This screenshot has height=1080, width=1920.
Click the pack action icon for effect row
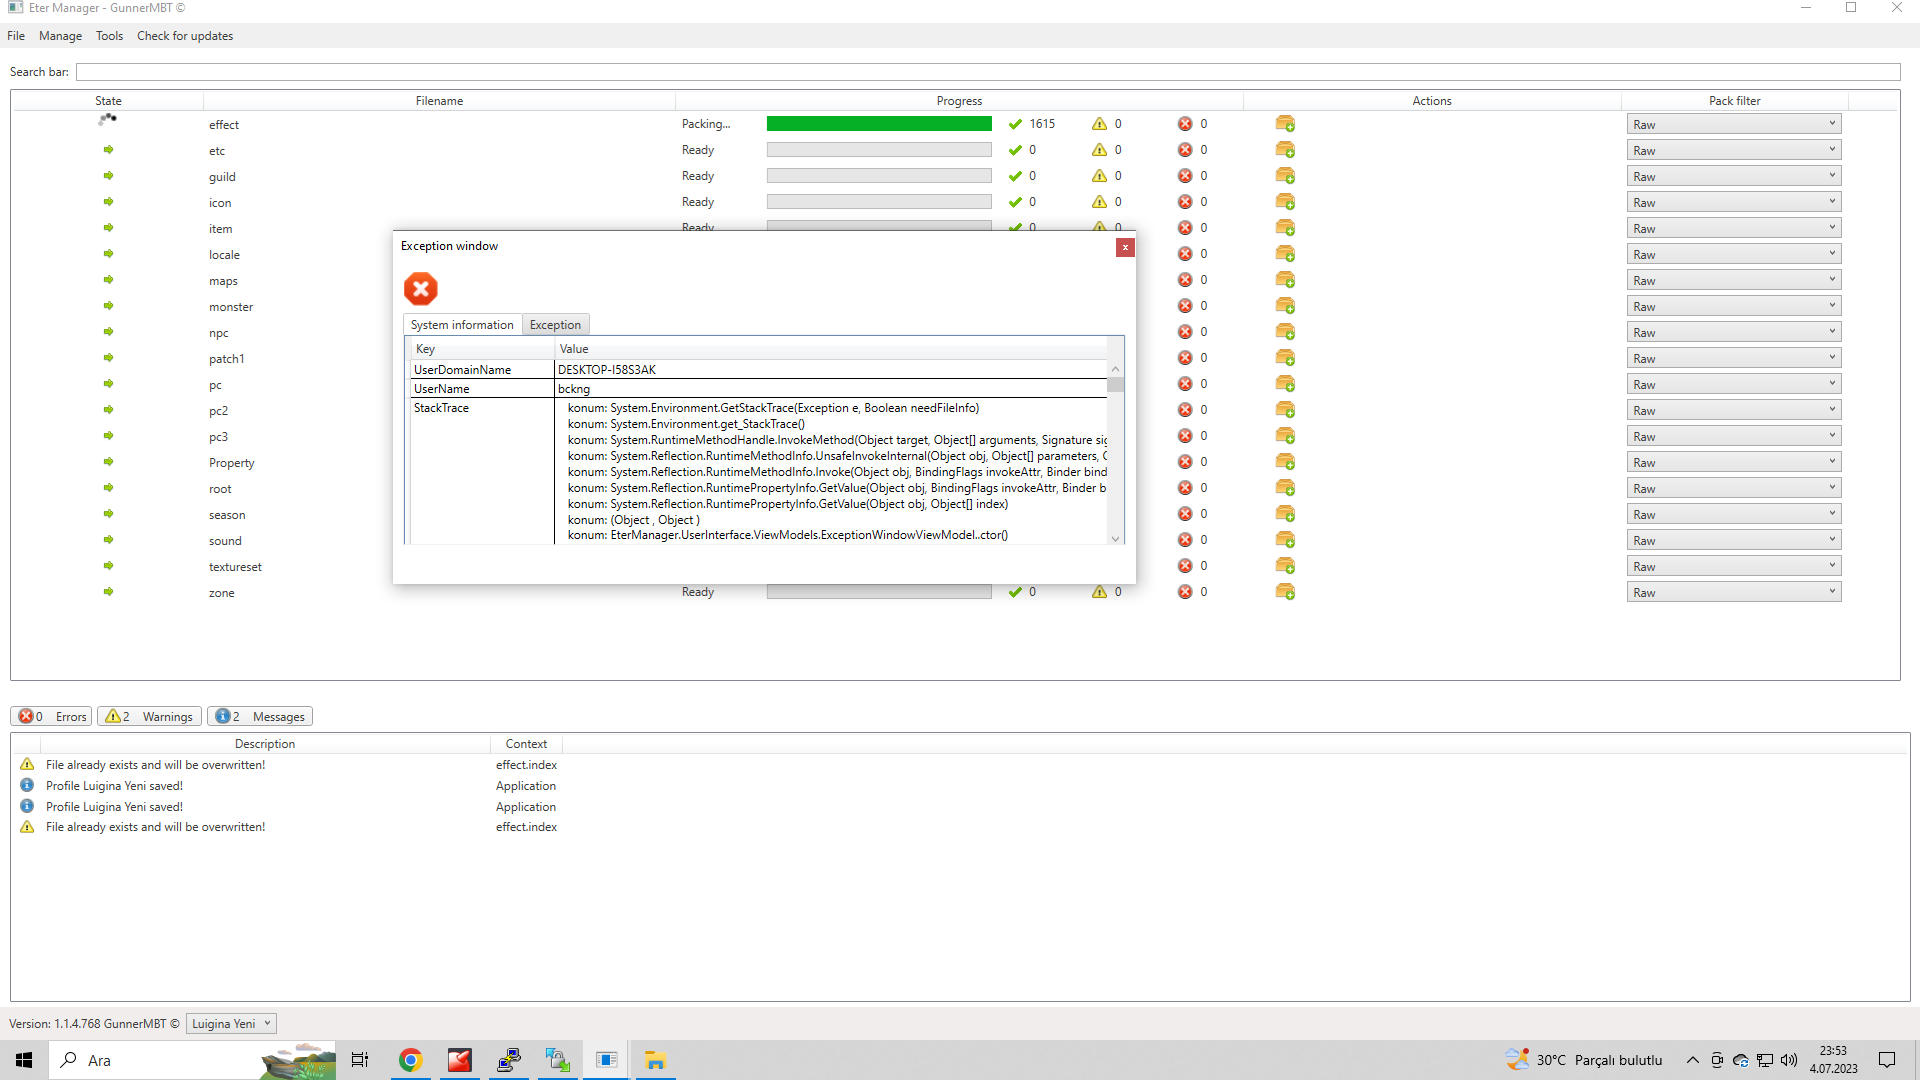tap(1285, 124)
